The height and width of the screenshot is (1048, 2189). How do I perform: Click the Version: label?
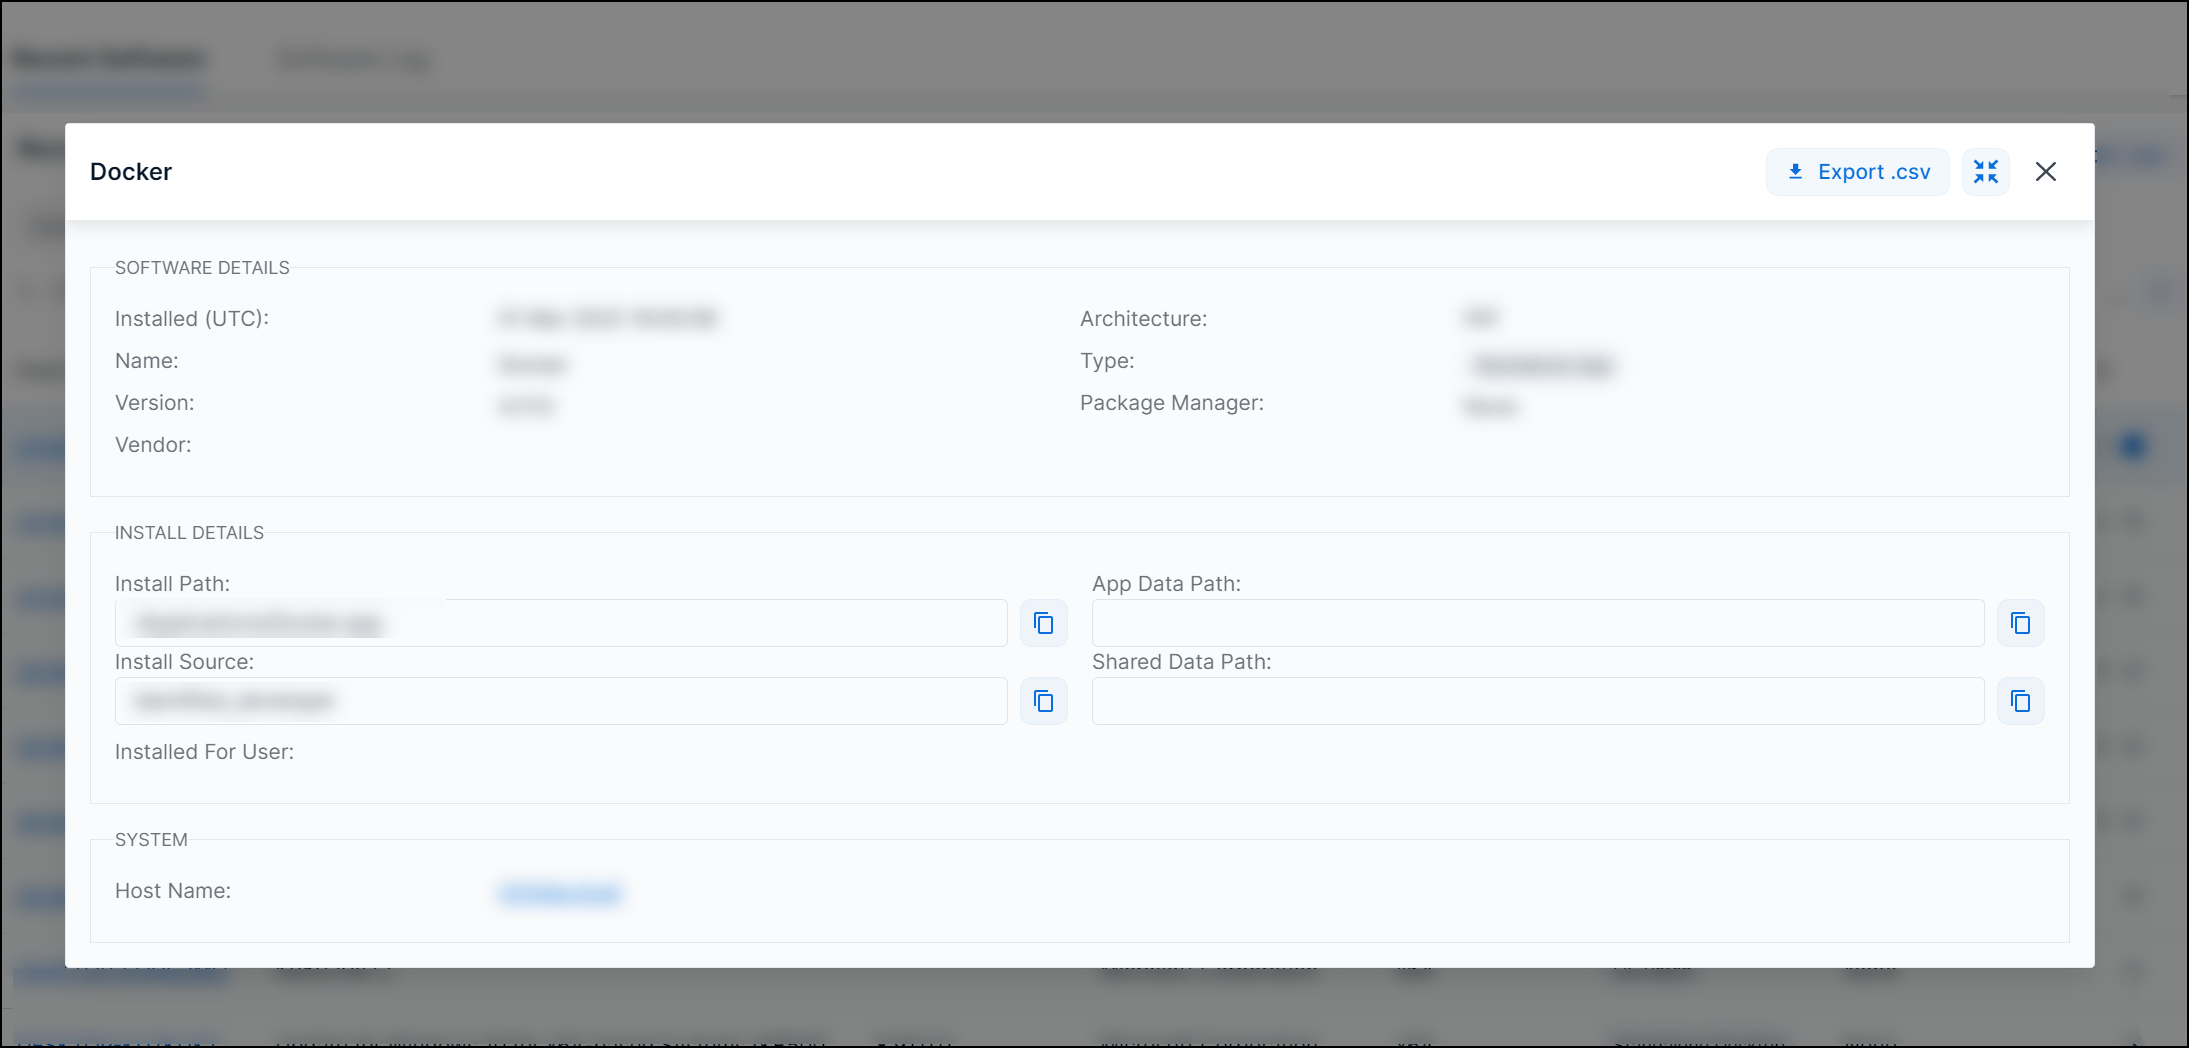point(155,403)
